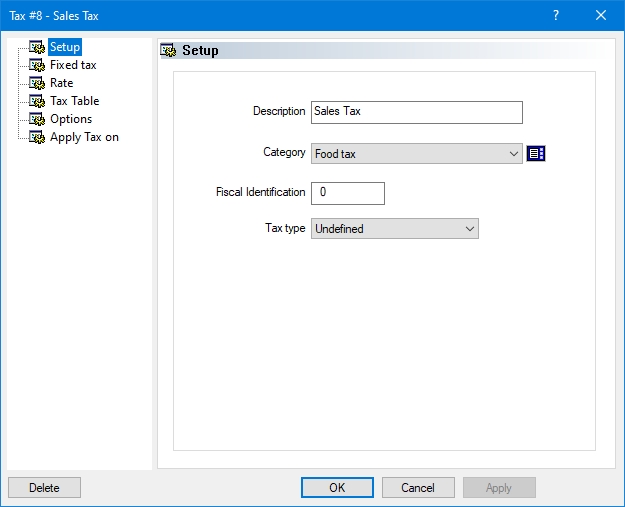Click the icon beside Setup in the tree
This screenshot has width=625, height=507.
(37, 47)
